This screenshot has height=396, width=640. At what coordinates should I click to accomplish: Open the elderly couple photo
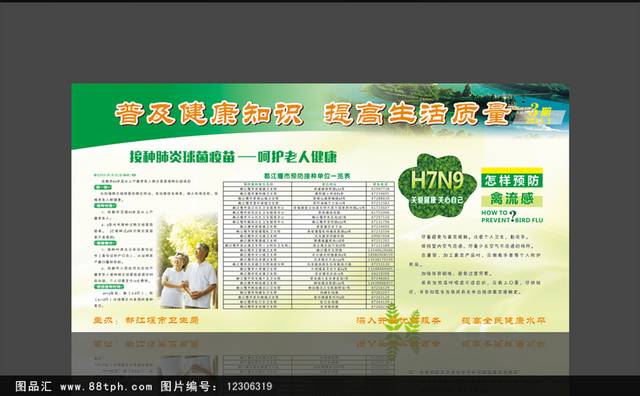[x=188, y=261]
